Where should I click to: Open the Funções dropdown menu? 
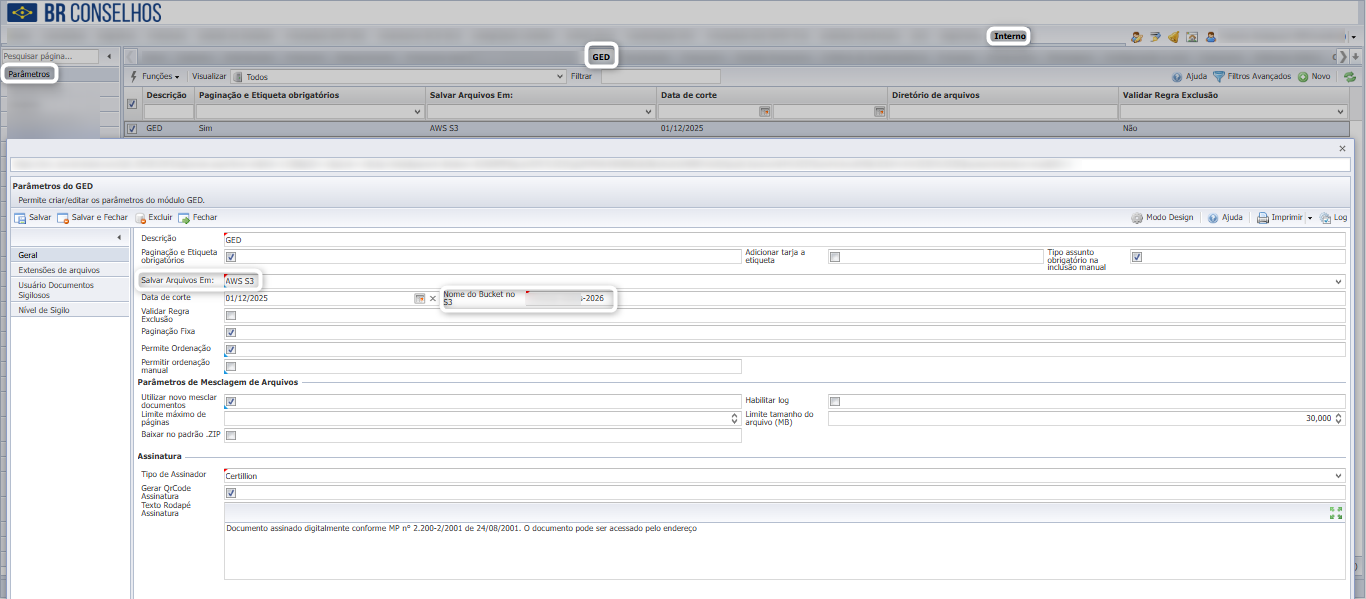point(155,76)
